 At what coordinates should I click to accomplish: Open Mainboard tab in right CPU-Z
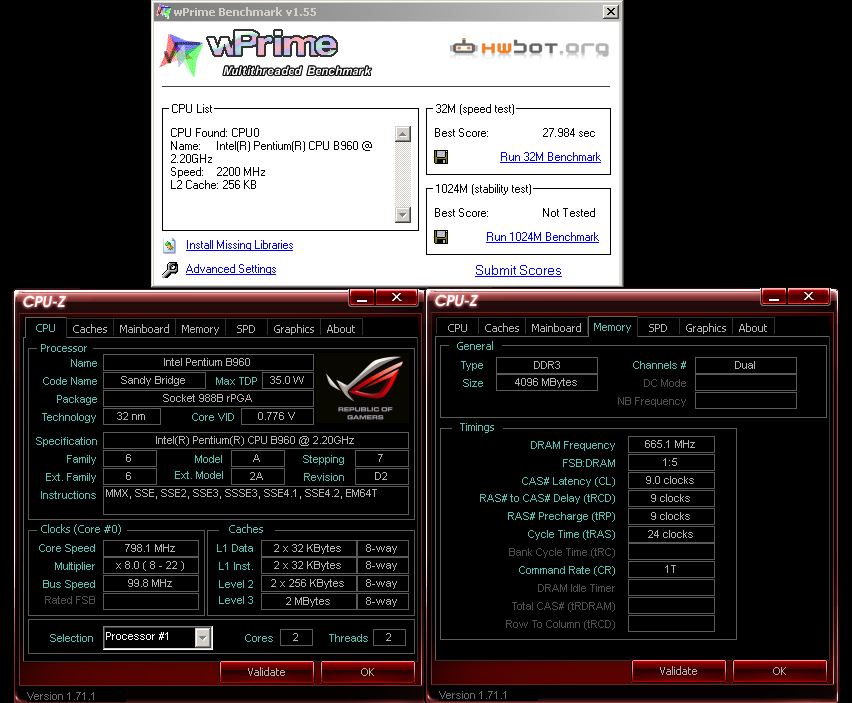coord(556,328)
